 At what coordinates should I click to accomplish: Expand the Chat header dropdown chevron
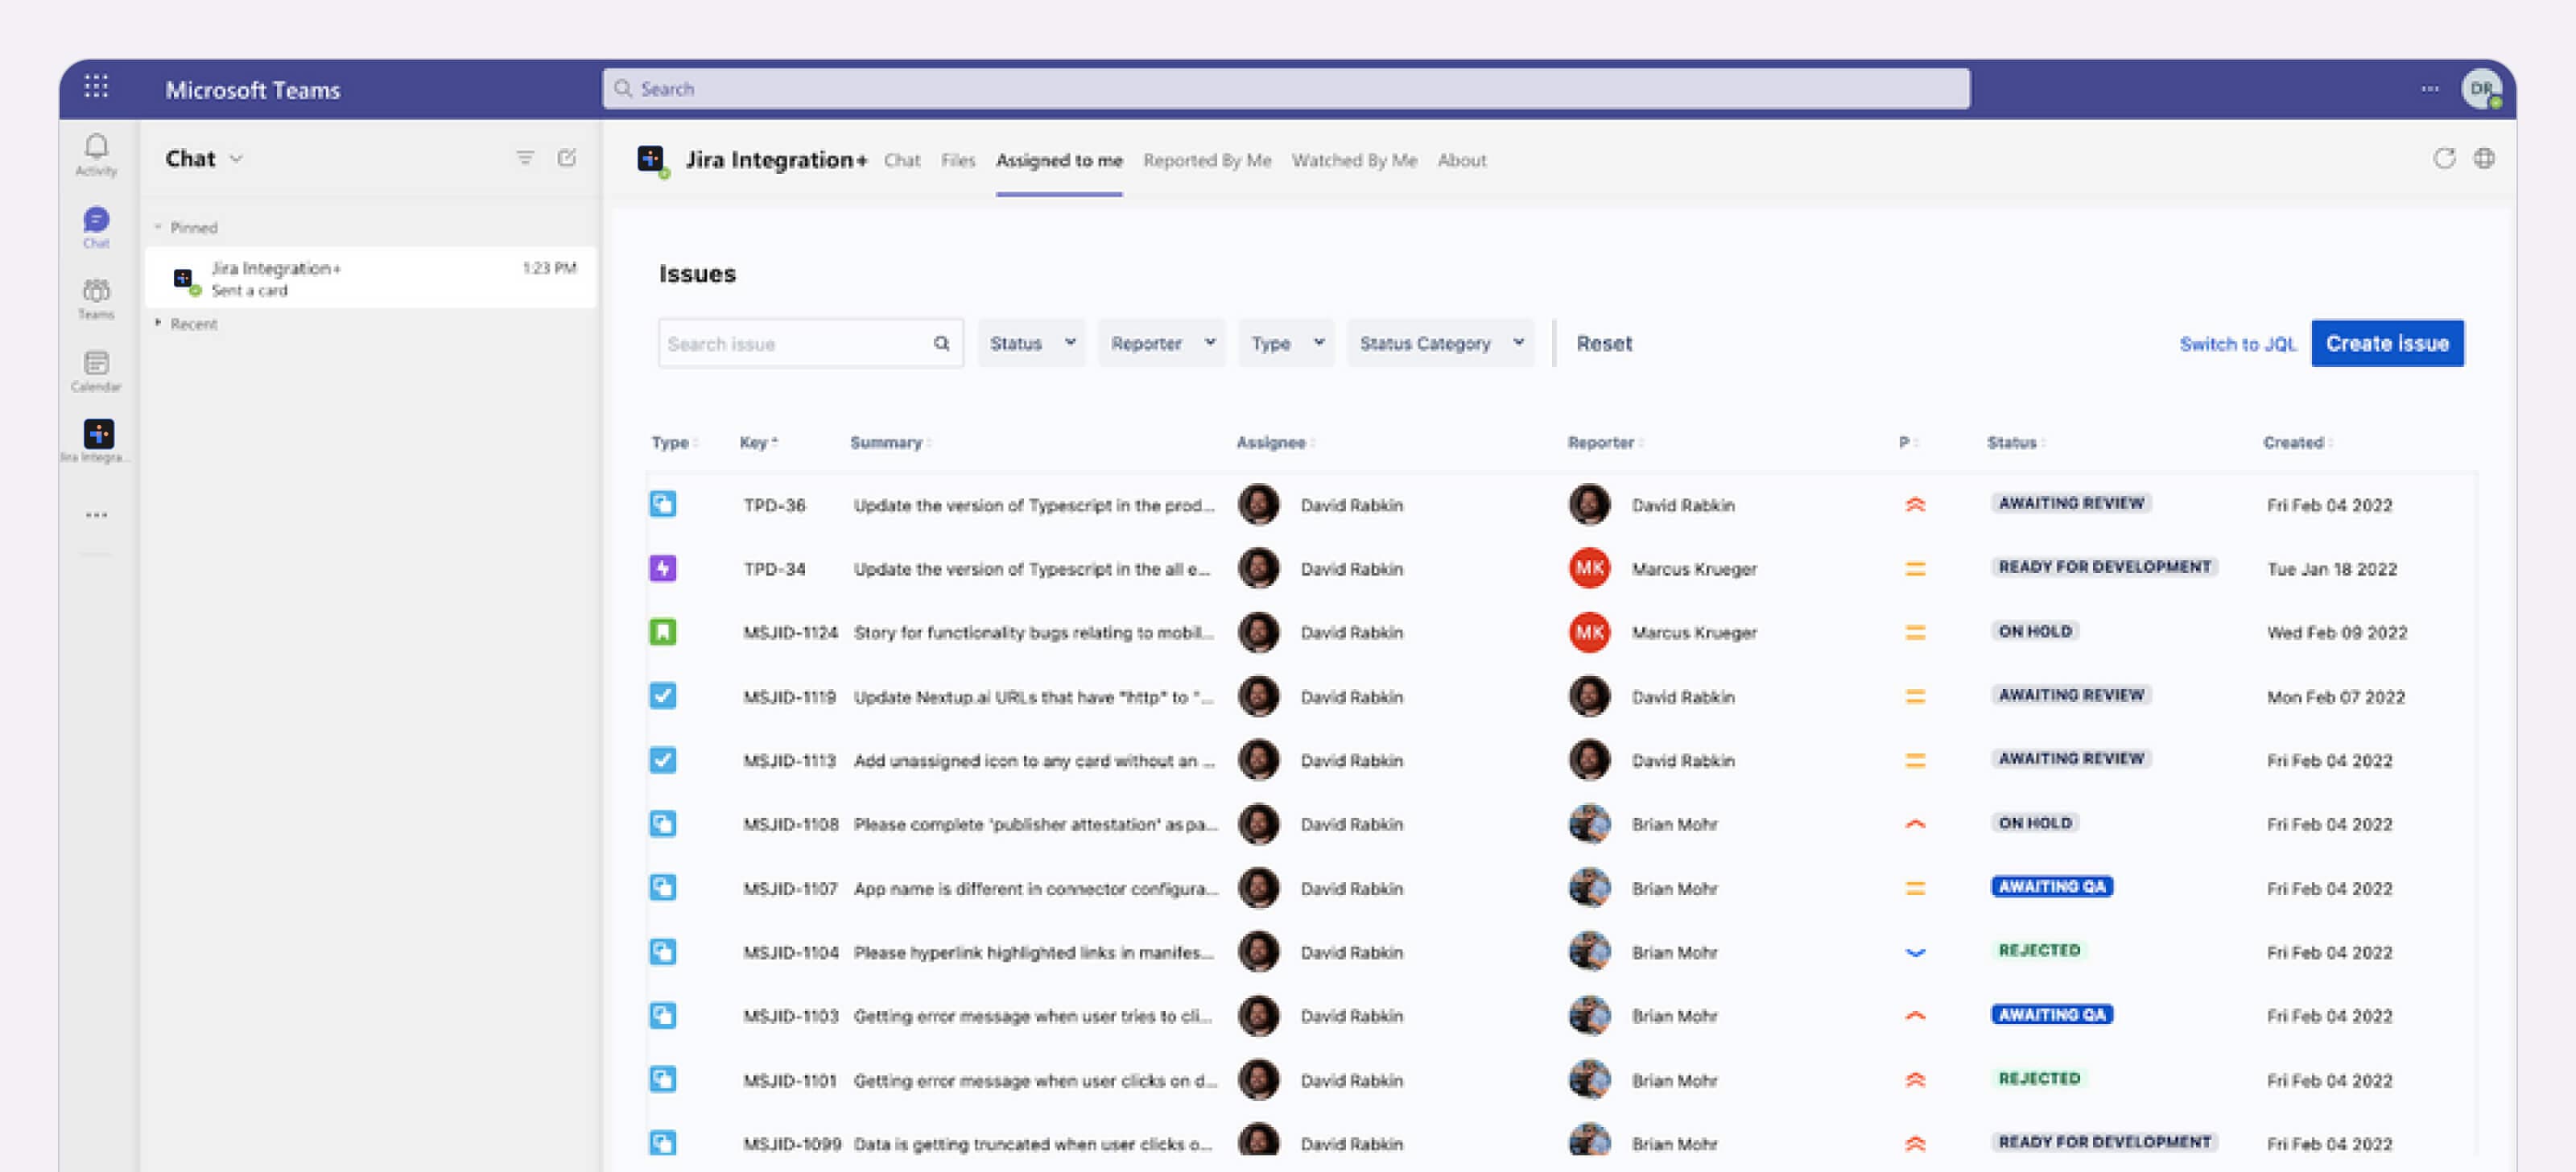[x=236, y=159]
